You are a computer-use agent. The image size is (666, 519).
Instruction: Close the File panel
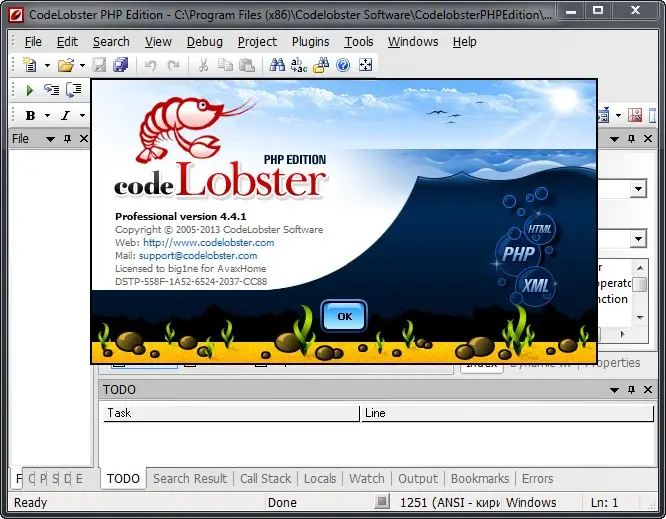click(84, 138)
